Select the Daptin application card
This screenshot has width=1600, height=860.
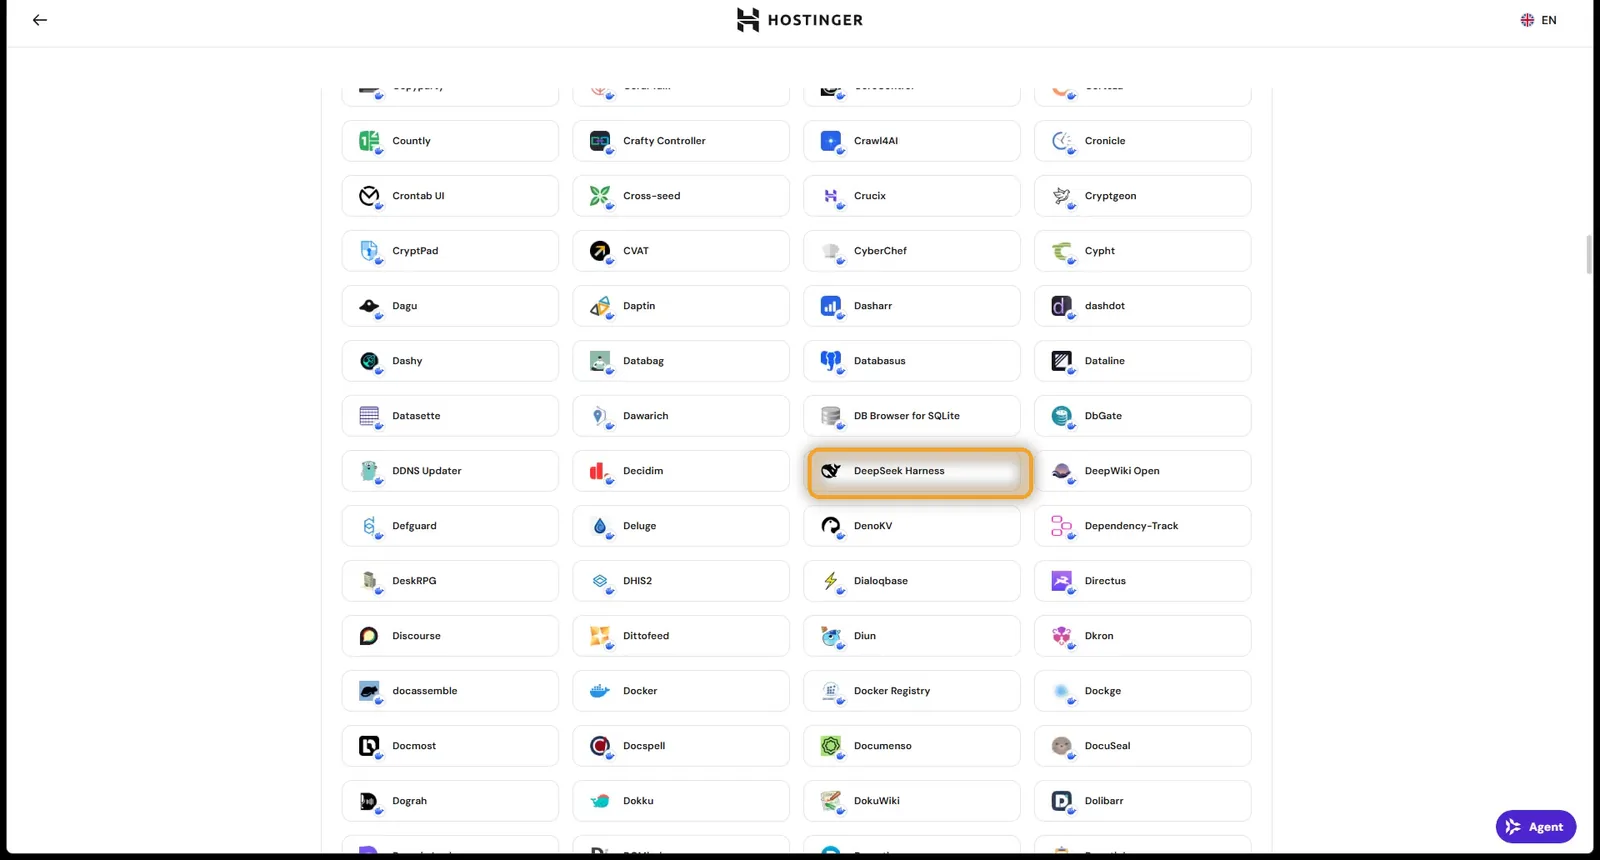click(681, 306)
